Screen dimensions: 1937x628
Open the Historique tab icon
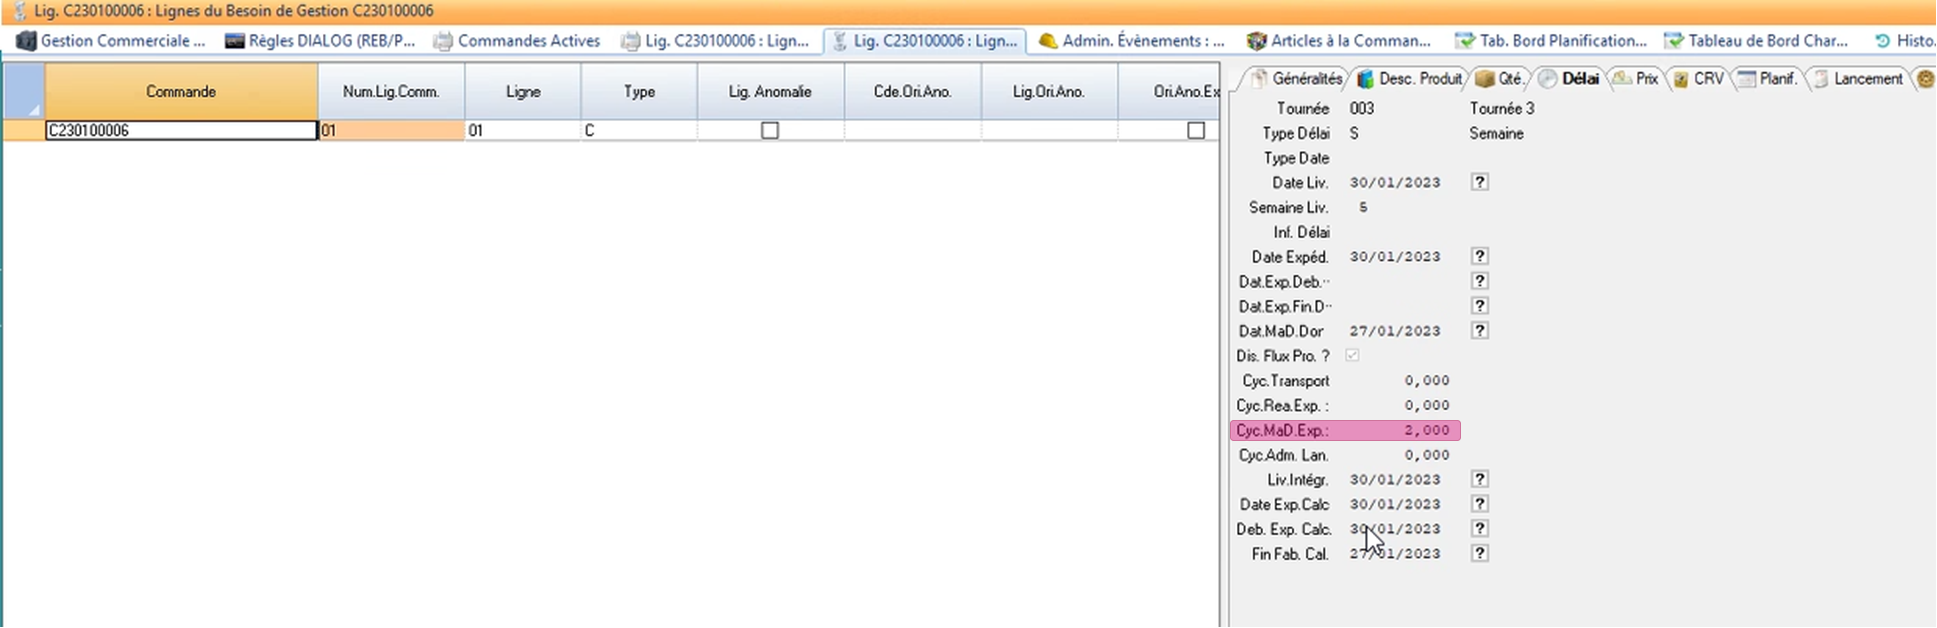(x=1882, y=41)
